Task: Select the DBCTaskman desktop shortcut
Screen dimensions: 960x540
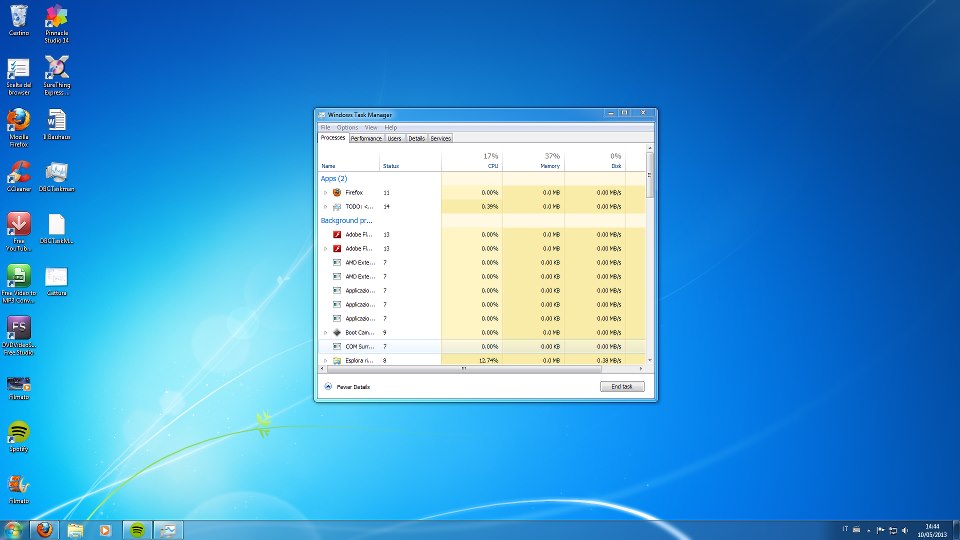Action: pyautogui.click(x=56, y=176)
